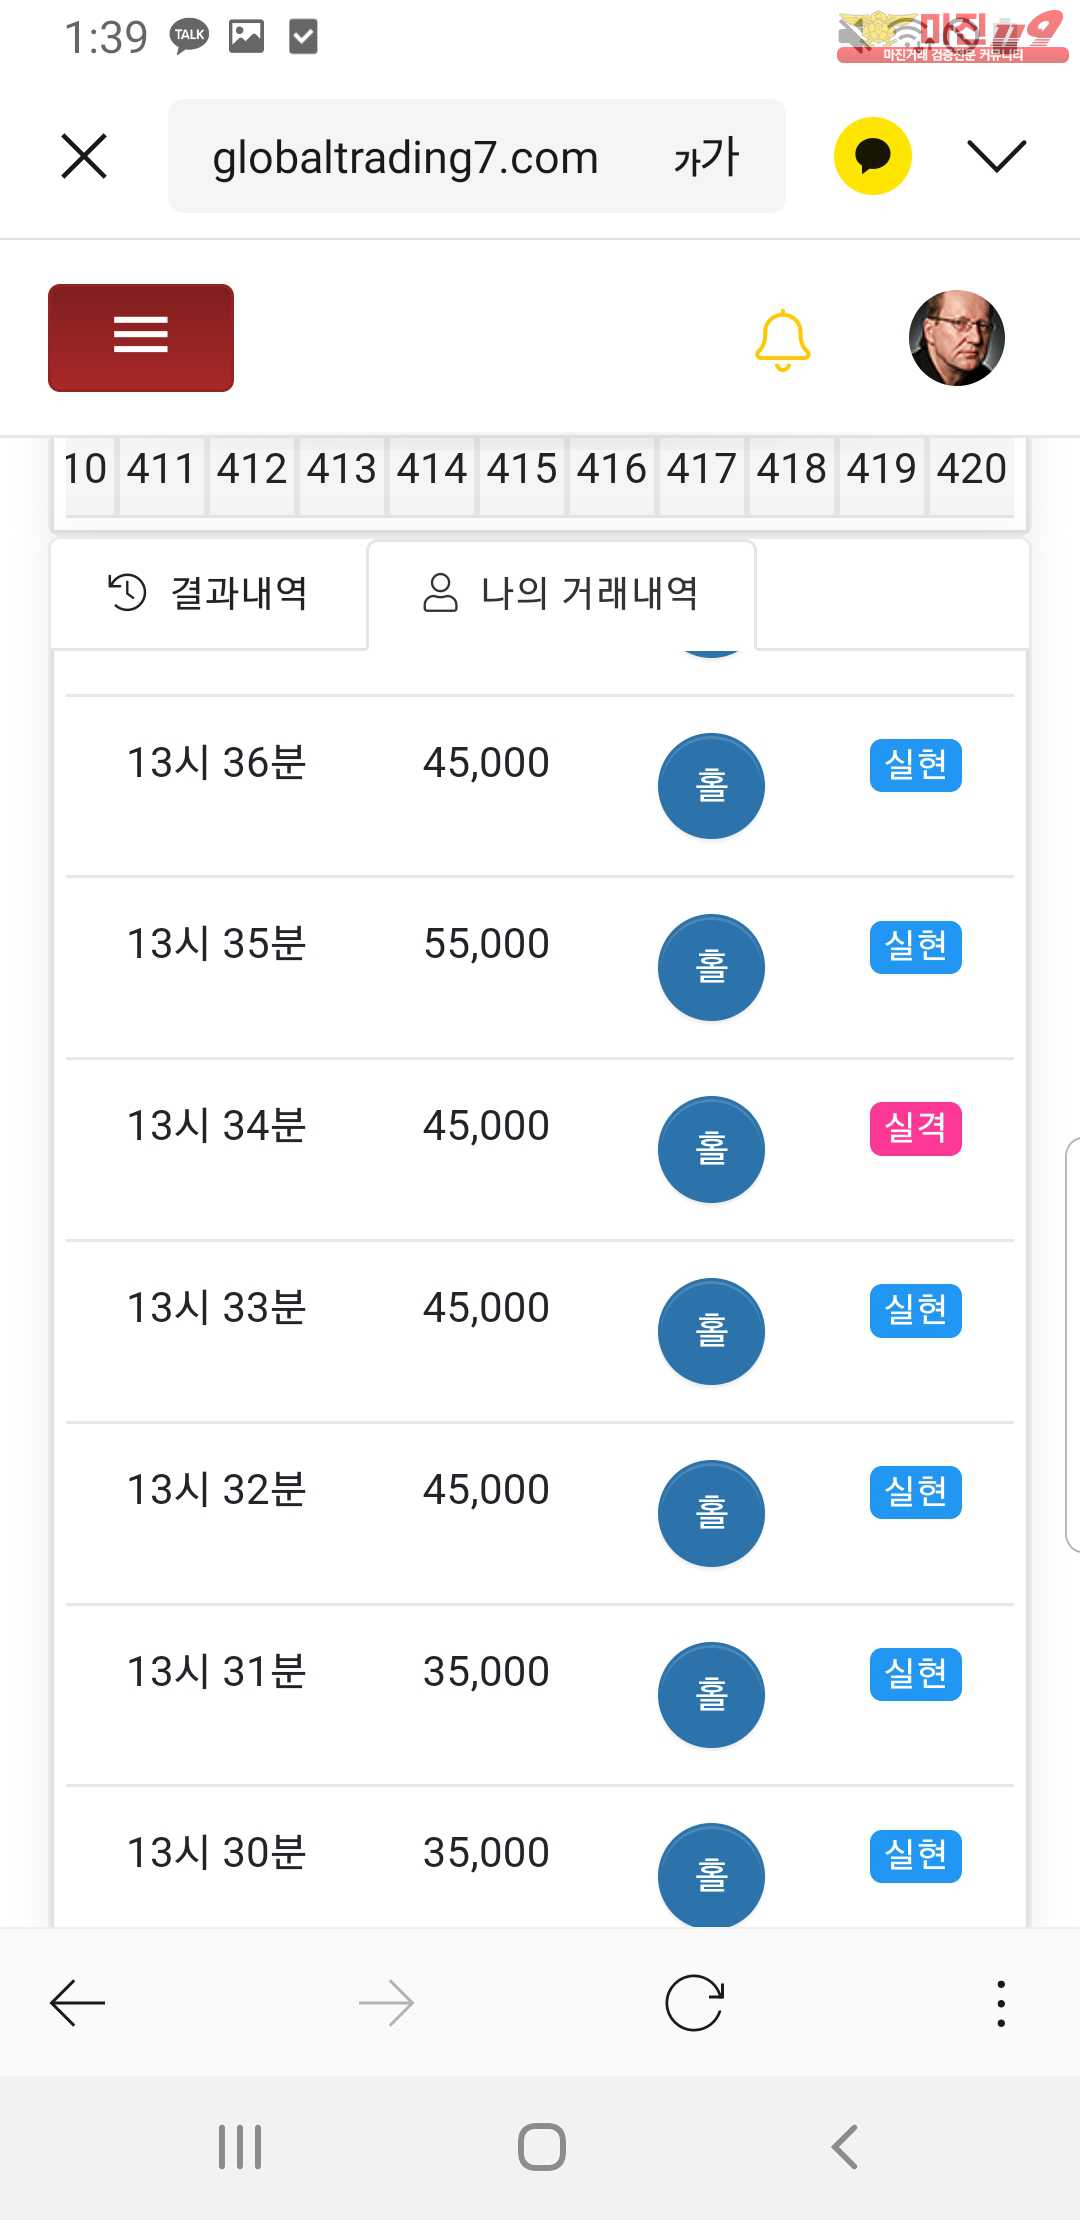Screen dimensions: 1080x2220
Task: Open the user profile avatar
Action: click(x=956, y=338)
